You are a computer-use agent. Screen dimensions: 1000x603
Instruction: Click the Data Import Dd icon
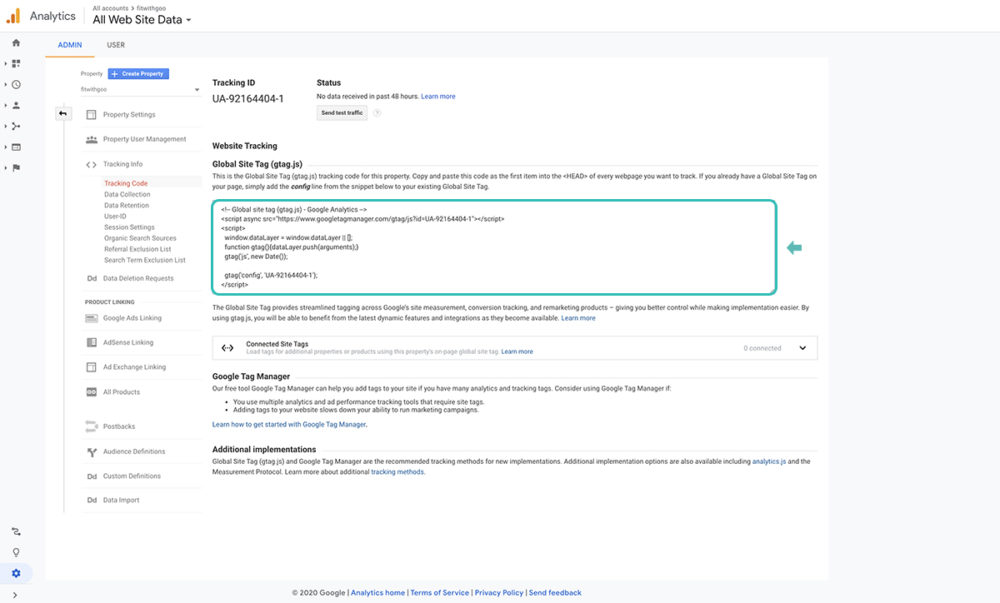click(x=92, y=500)
